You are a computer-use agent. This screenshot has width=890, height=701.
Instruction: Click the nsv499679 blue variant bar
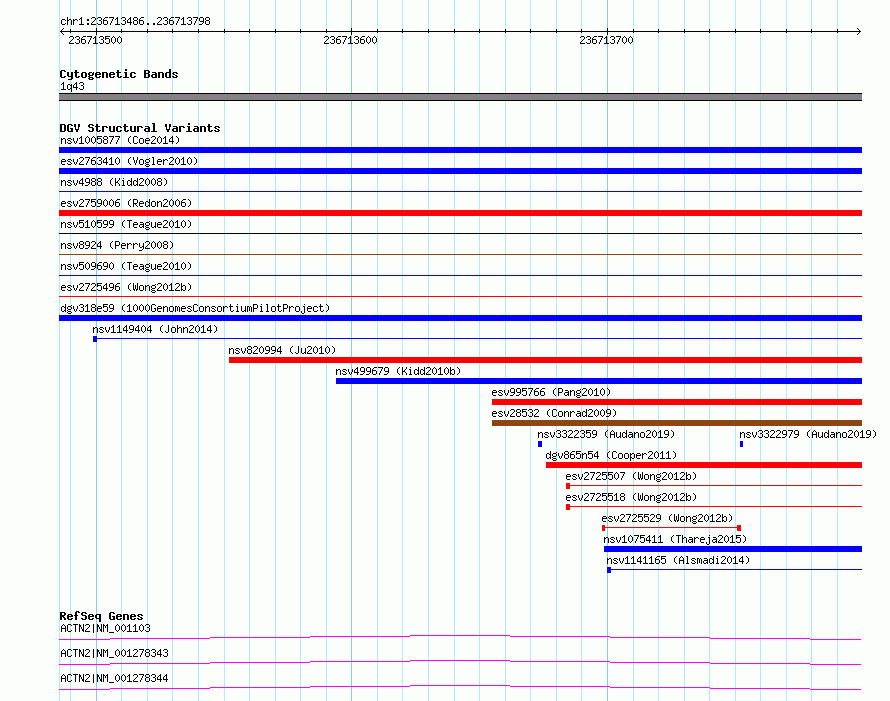pyautogui.click(x=599, y=381)
